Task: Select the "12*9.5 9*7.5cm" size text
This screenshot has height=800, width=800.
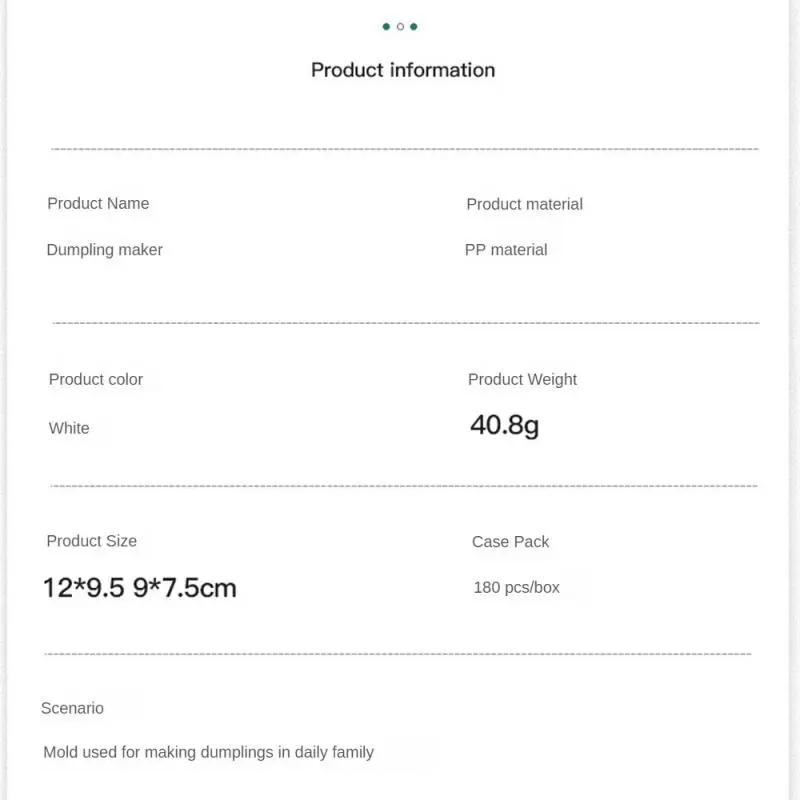Action: 140,588
